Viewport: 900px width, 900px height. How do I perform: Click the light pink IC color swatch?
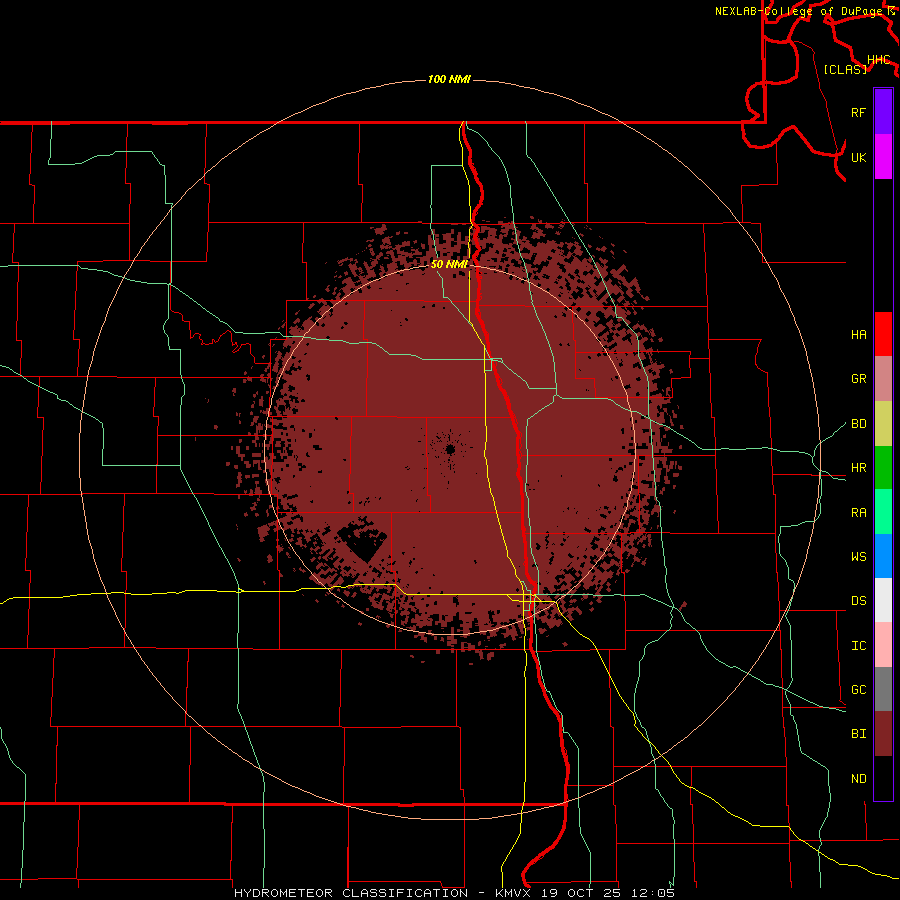coord(883,645)
